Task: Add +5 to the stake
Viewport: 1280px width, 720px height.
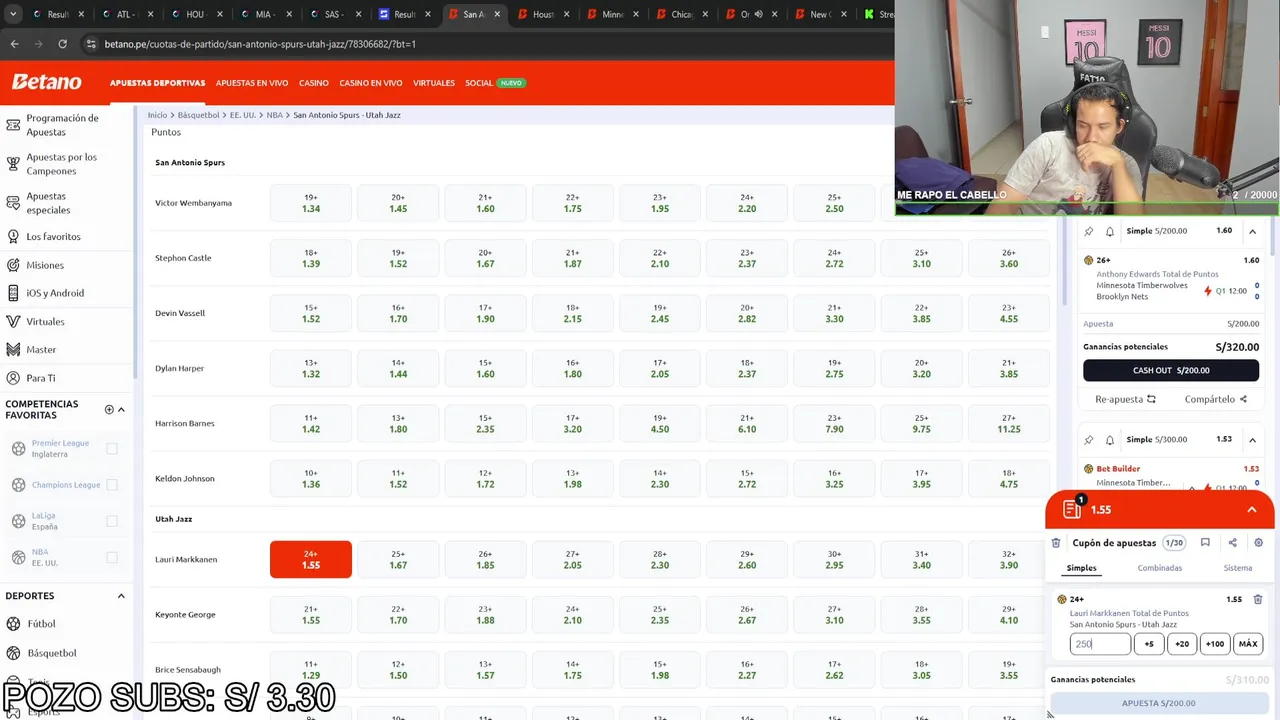Action: coord(1149,644)
